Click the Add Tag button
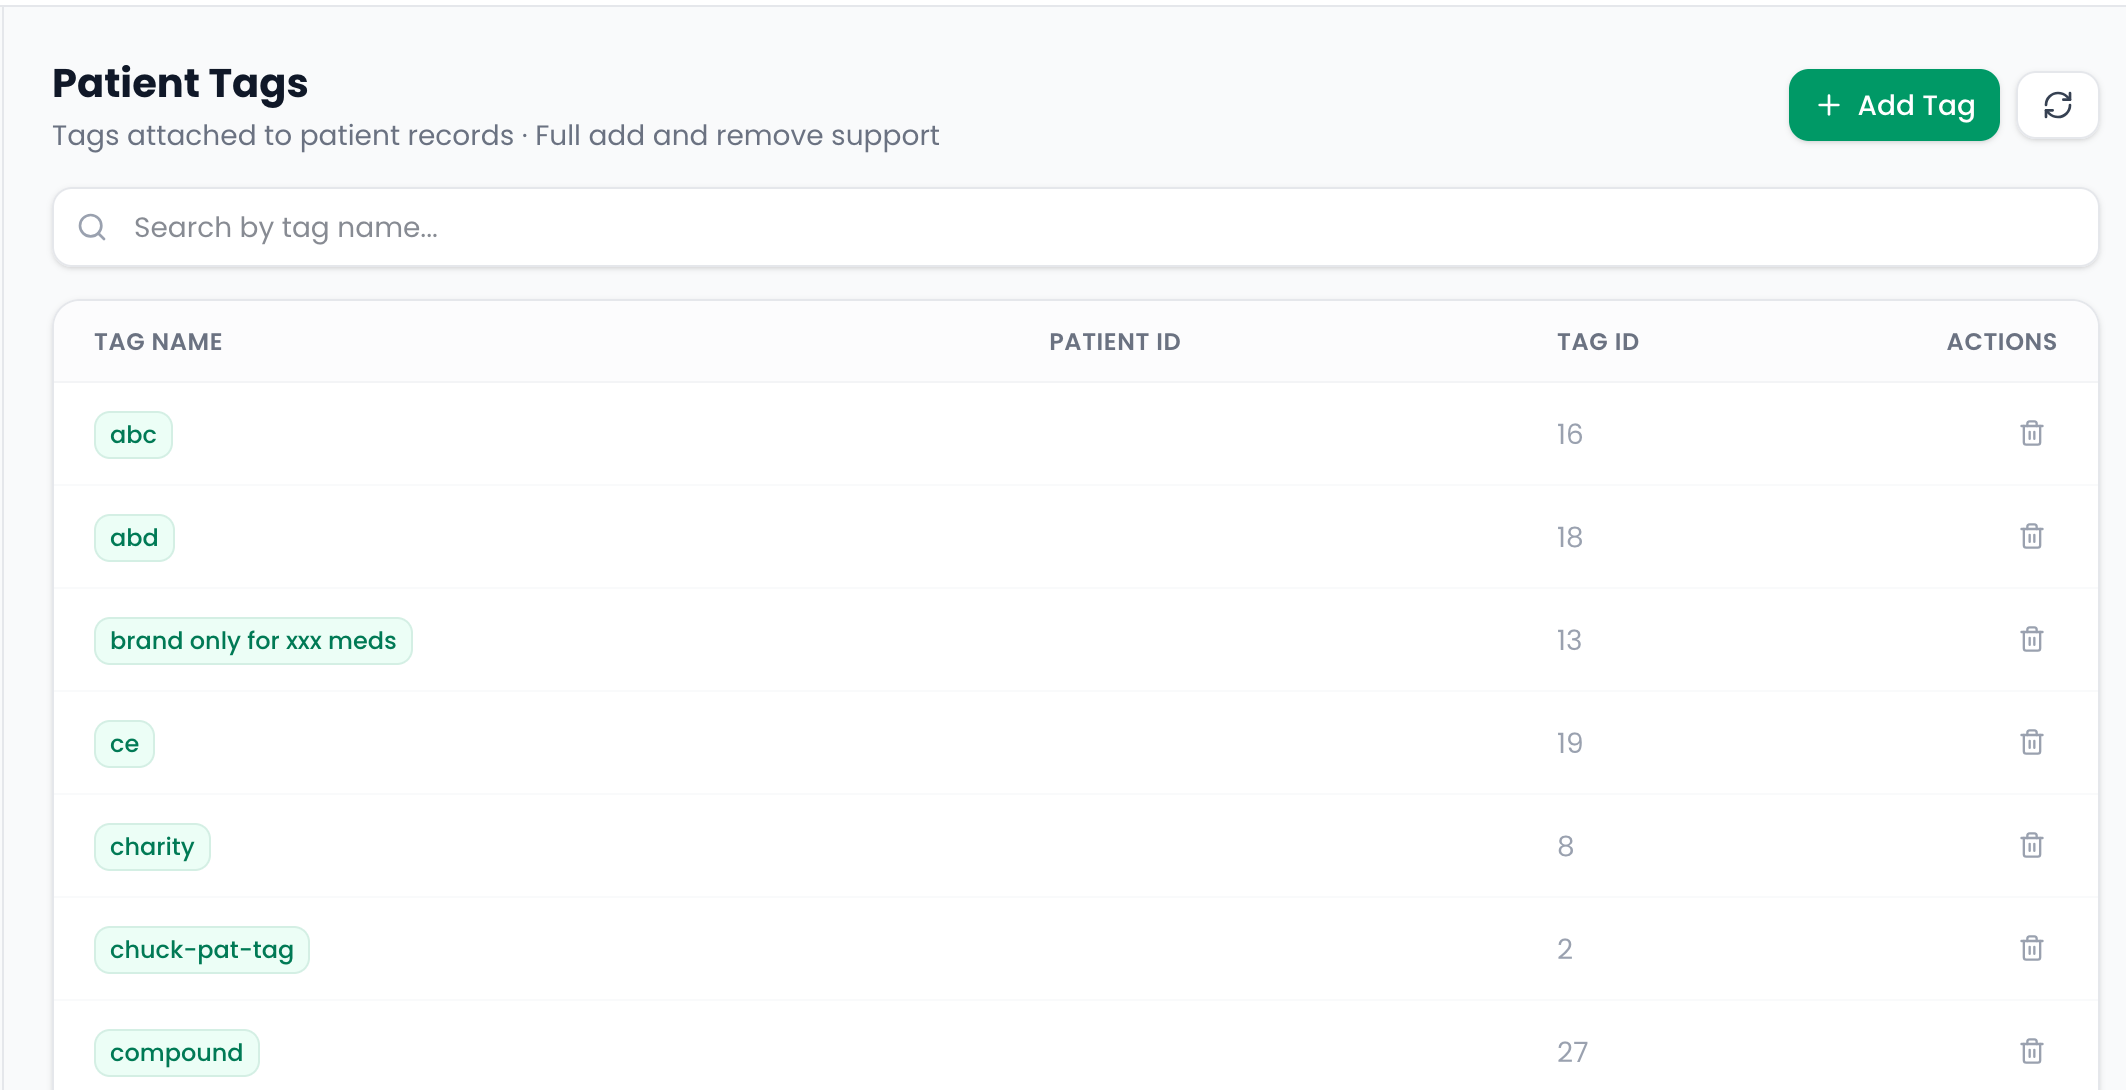Image resolution: width=2126 pixels, height=1090 pixels. tap(1893, 105)
